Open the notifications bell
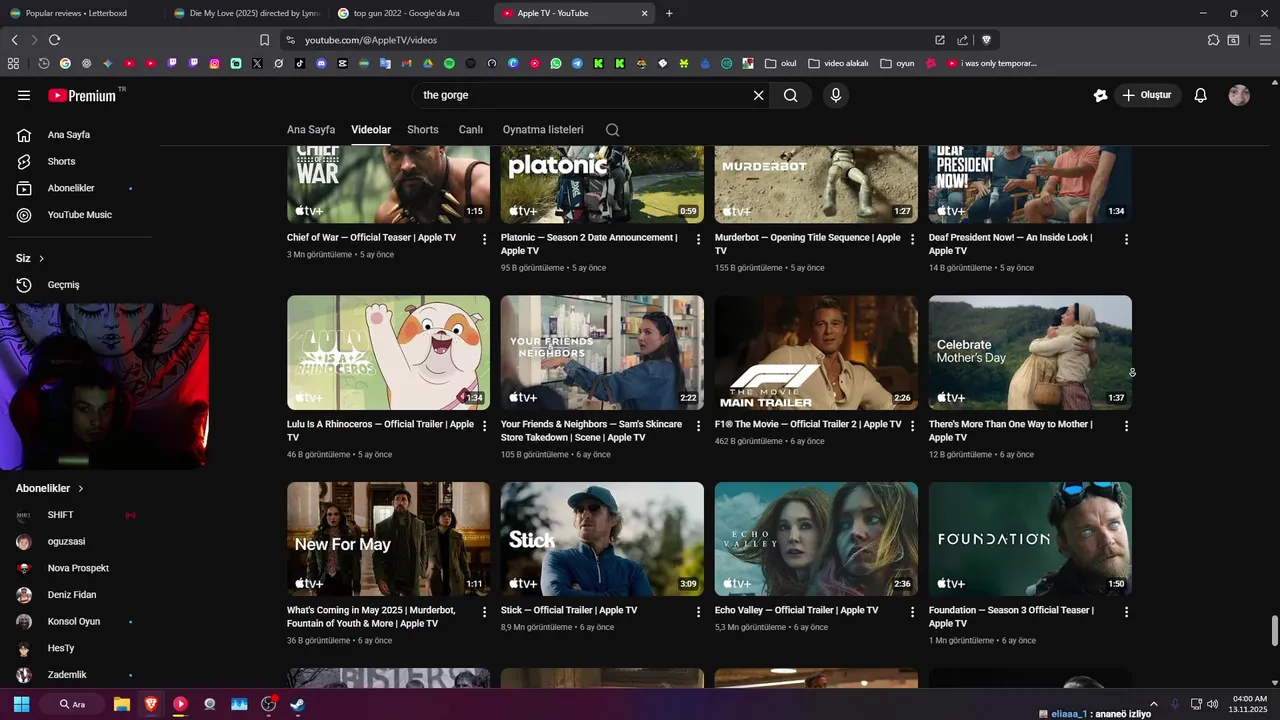Image resolution: width=1280 pixels, height=720 pixels. 1201,96
